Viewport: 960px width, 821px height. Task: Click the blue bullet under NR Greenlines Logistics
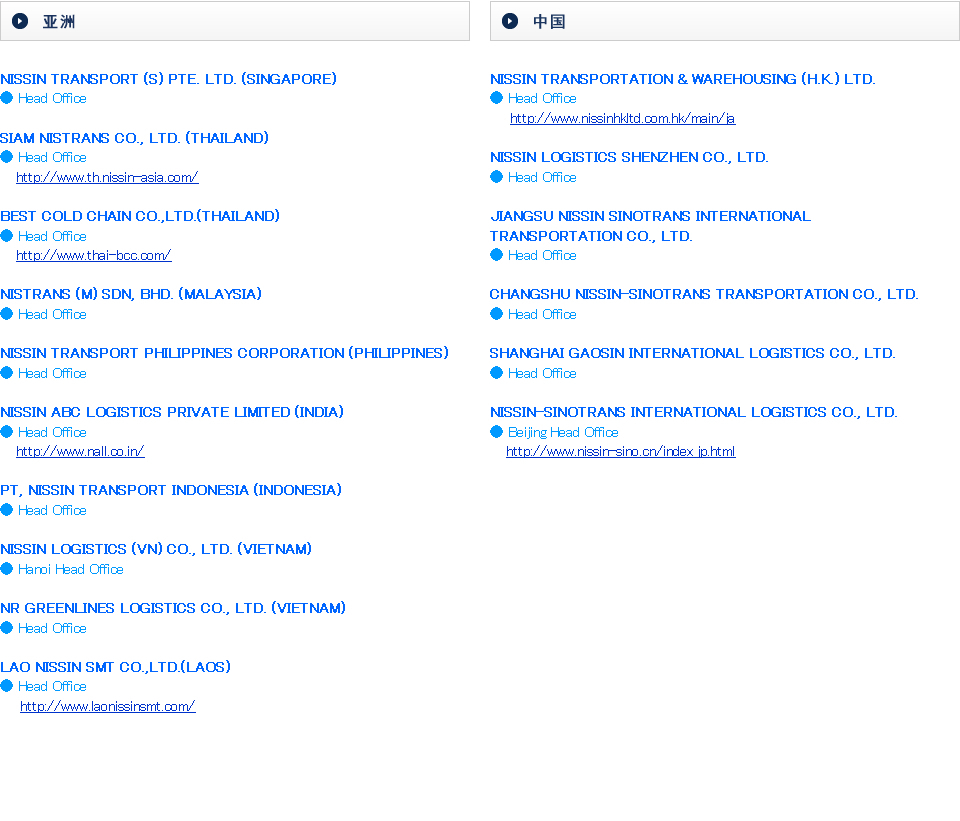(7, 628)
